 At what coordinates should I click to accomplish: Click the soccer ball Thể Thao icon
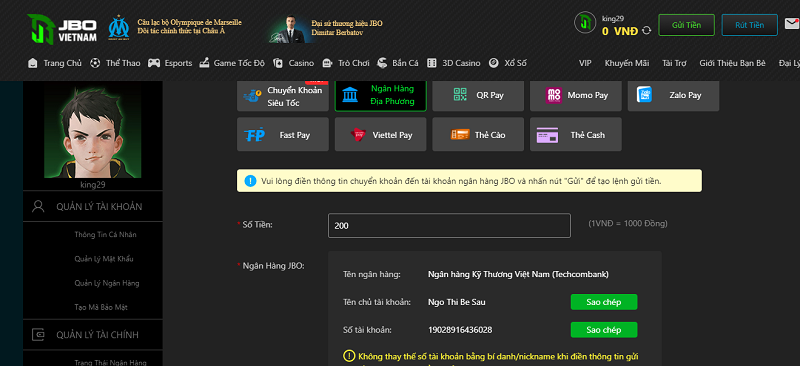point(95,63)
